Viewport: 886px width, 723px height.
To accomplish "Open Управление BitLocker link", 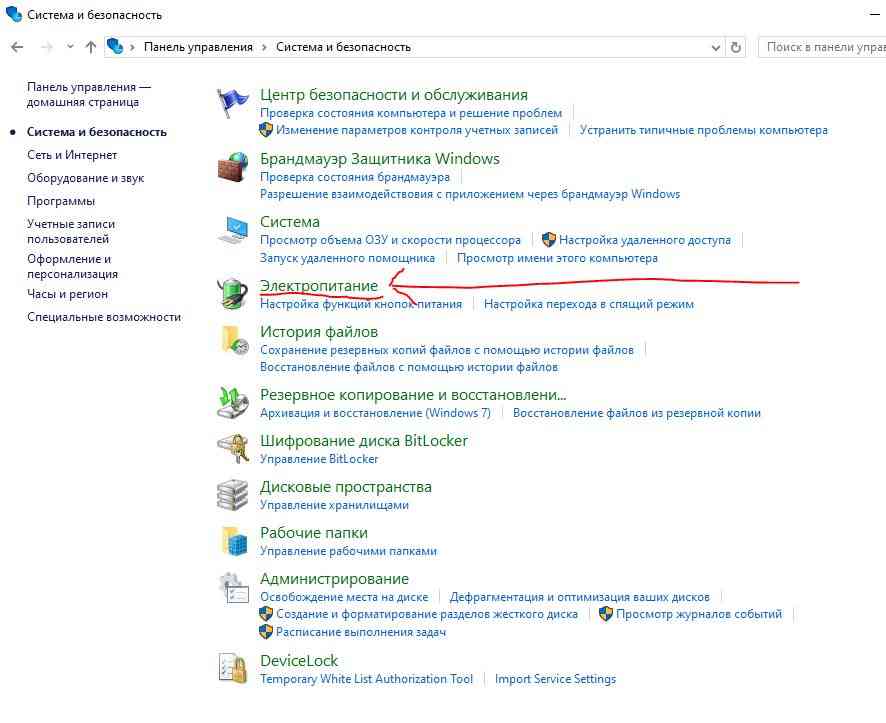I will pos(319,459).
